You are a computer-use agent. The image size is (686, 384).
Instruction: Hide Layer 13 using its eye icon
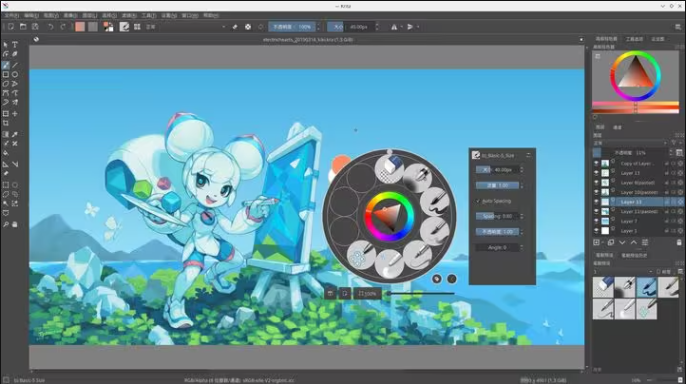point(596,173)
